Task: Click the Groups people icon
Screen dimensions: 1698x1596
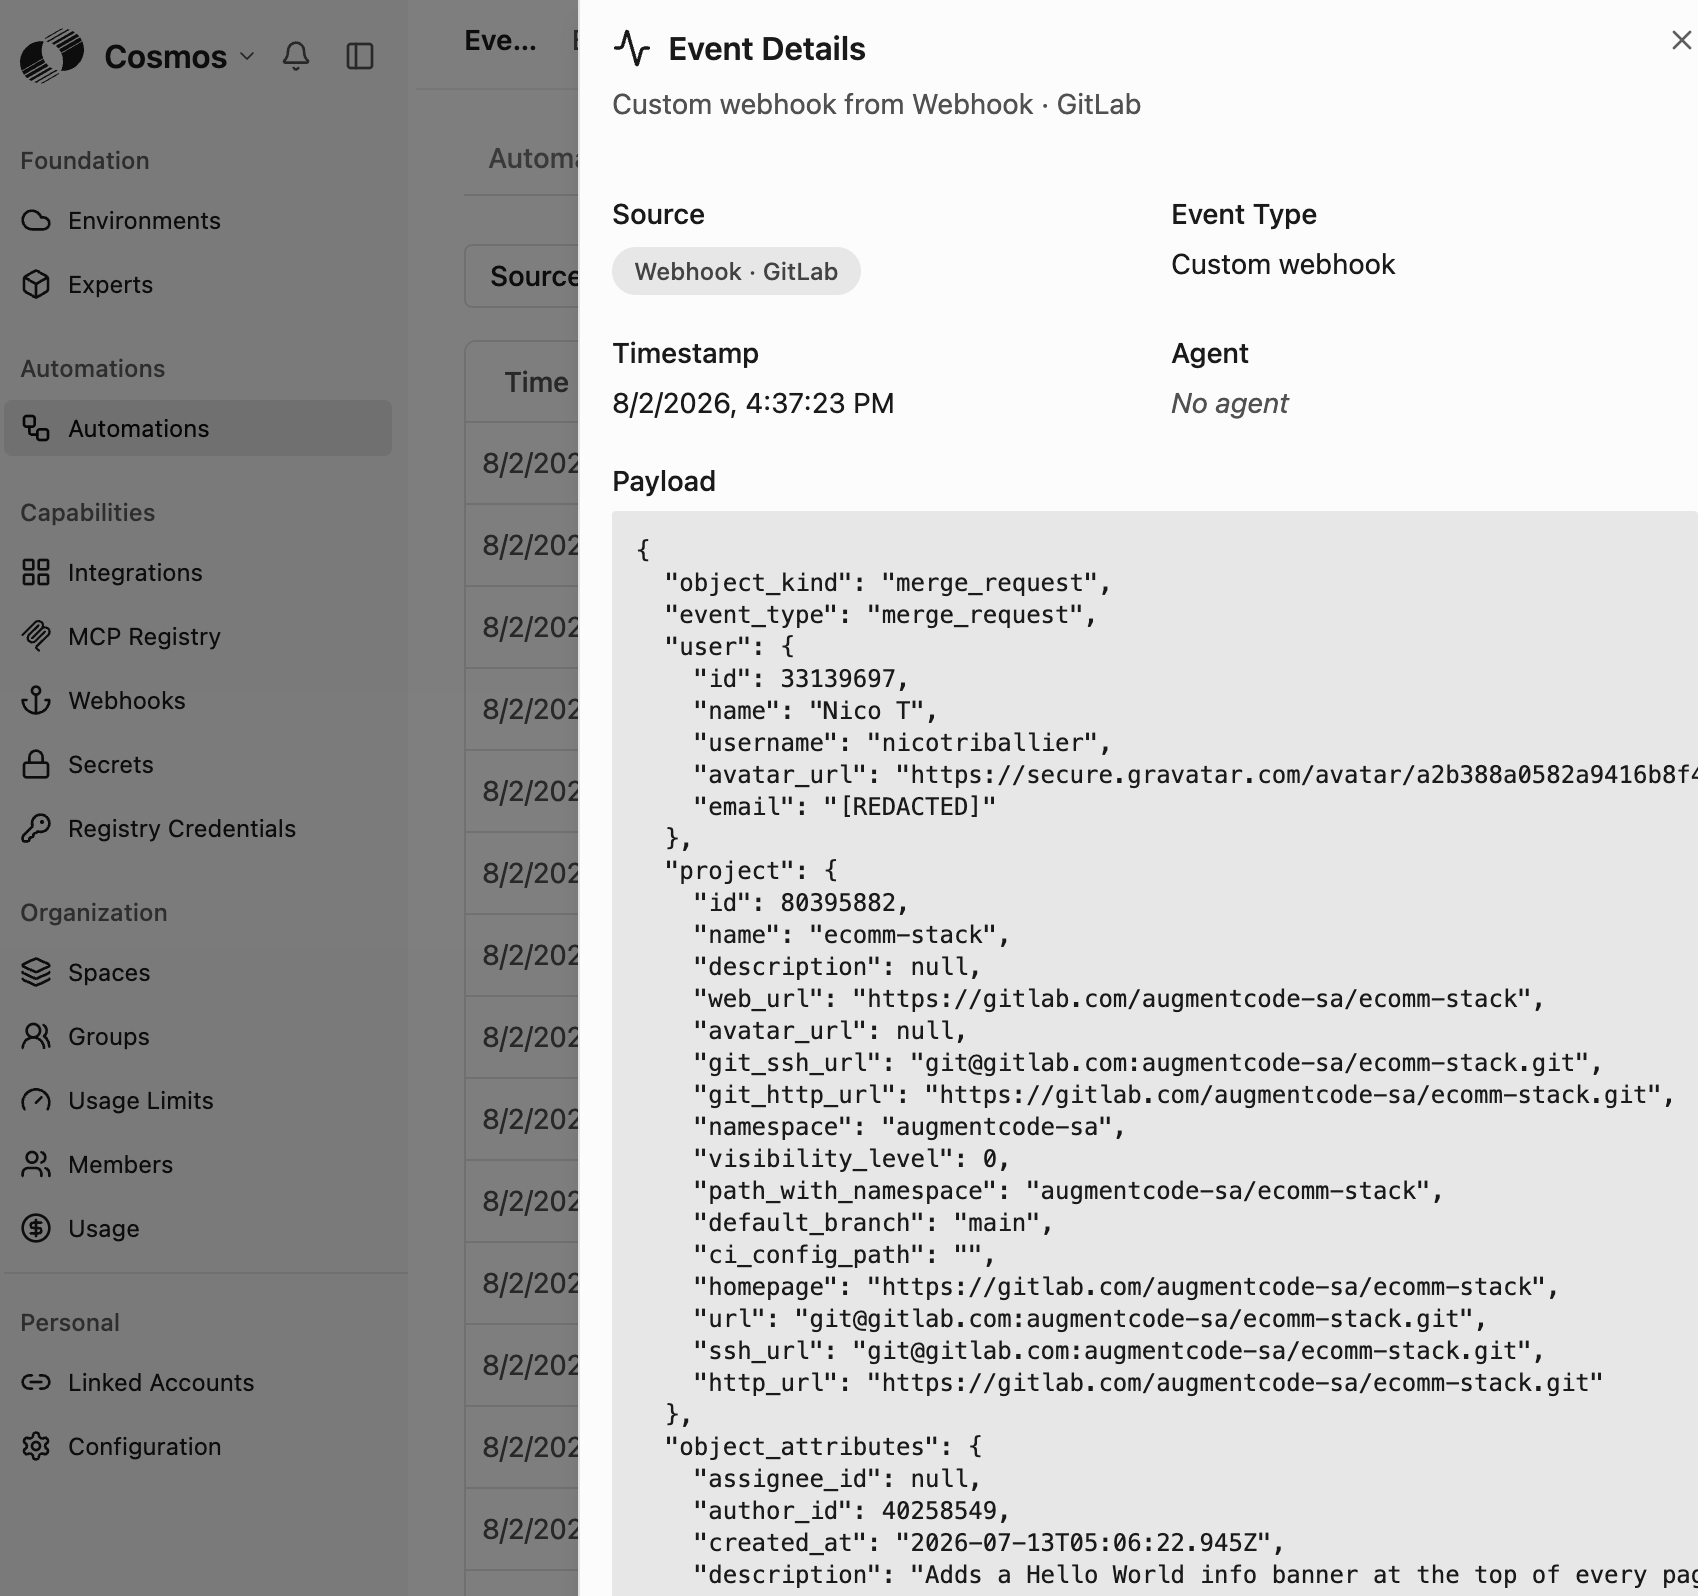Action: click(x=36, y=1037)
